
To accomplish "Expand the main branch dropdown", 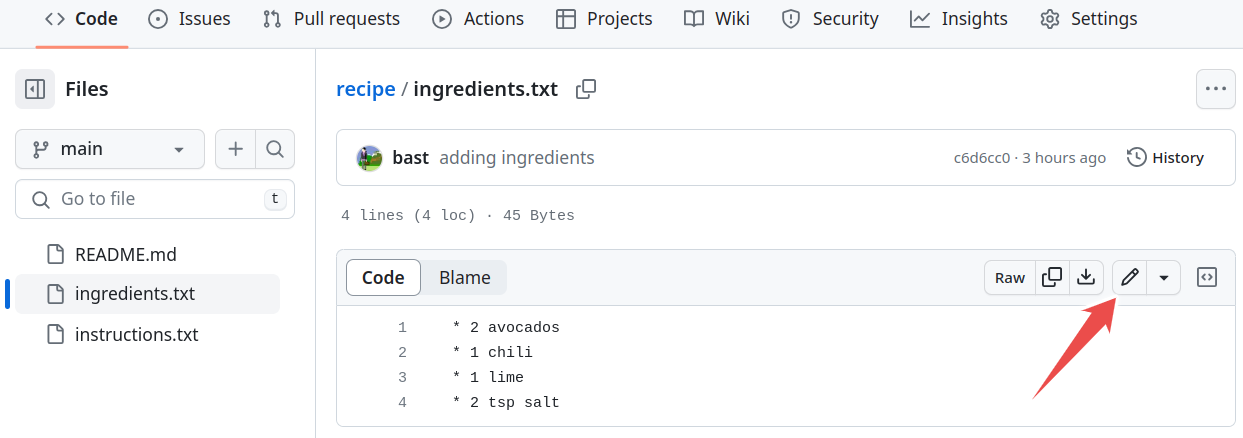I will [110, 149].
